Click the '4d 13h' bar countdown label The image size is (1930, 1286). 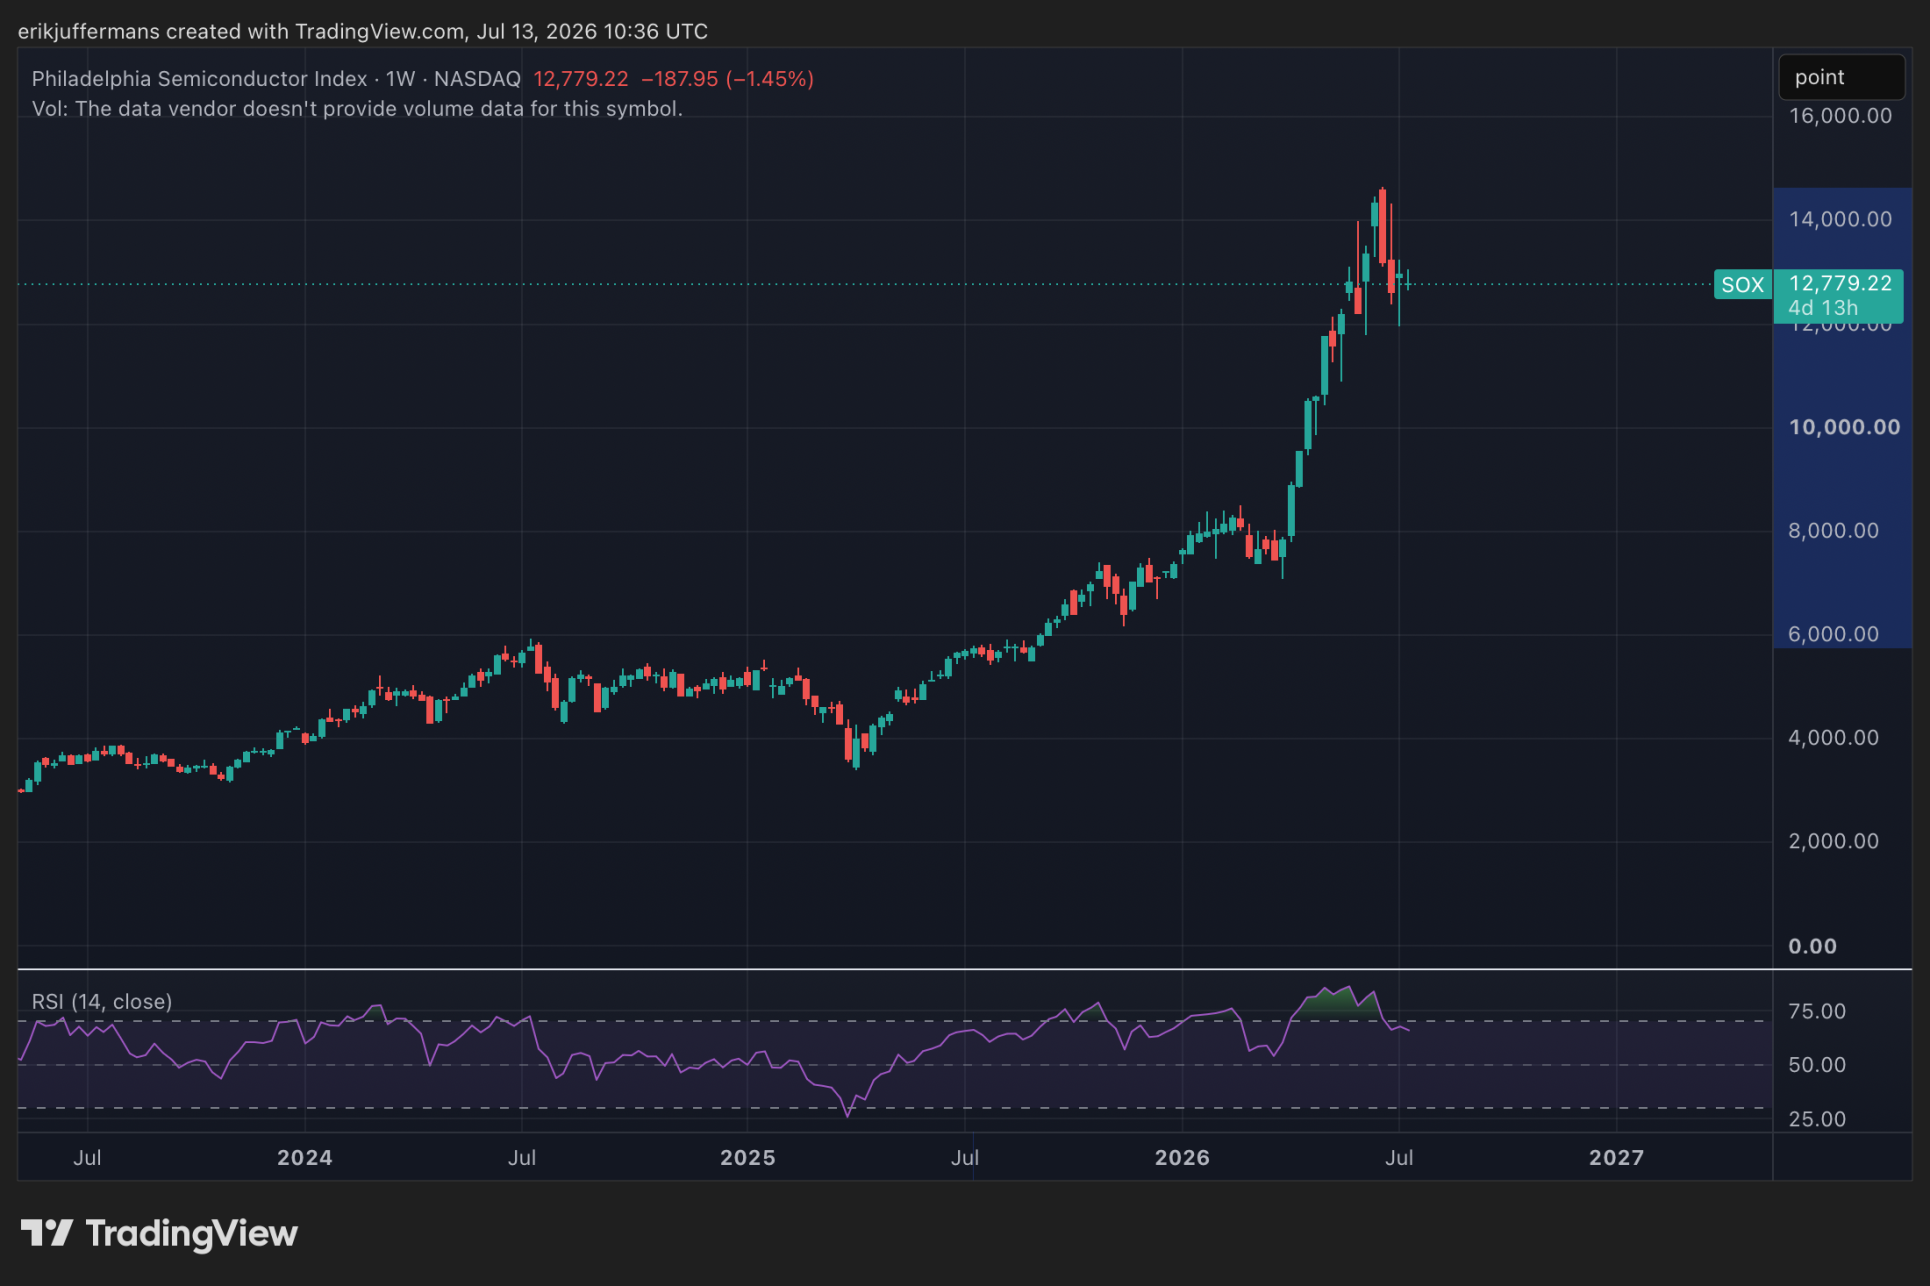pyautogui.click(x=1823, y=308)
